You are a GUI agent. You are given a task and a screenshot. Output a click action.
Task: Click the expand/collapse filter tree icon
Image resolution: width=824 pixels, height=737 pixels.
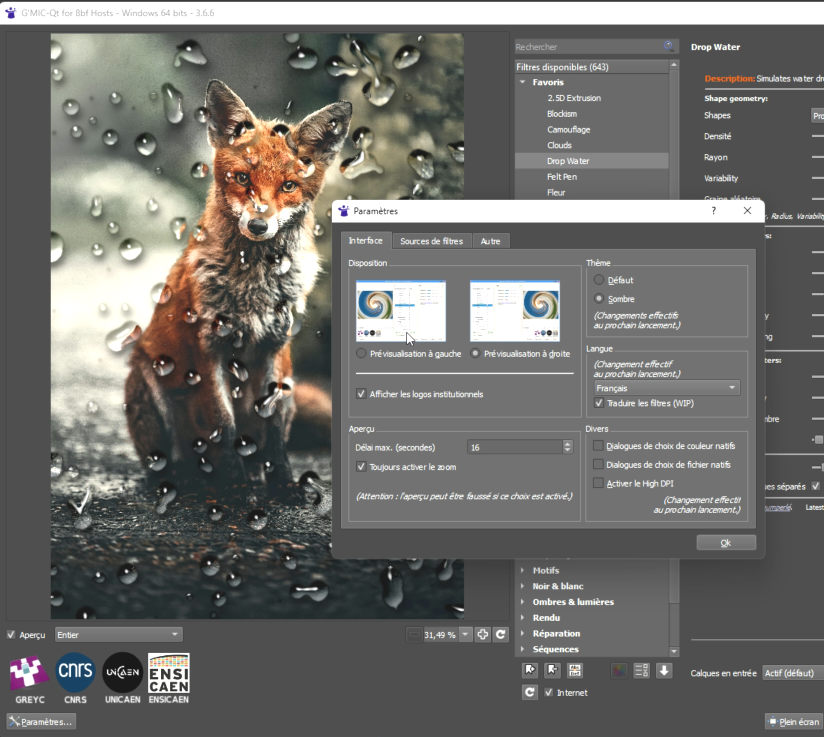point(642,670)
